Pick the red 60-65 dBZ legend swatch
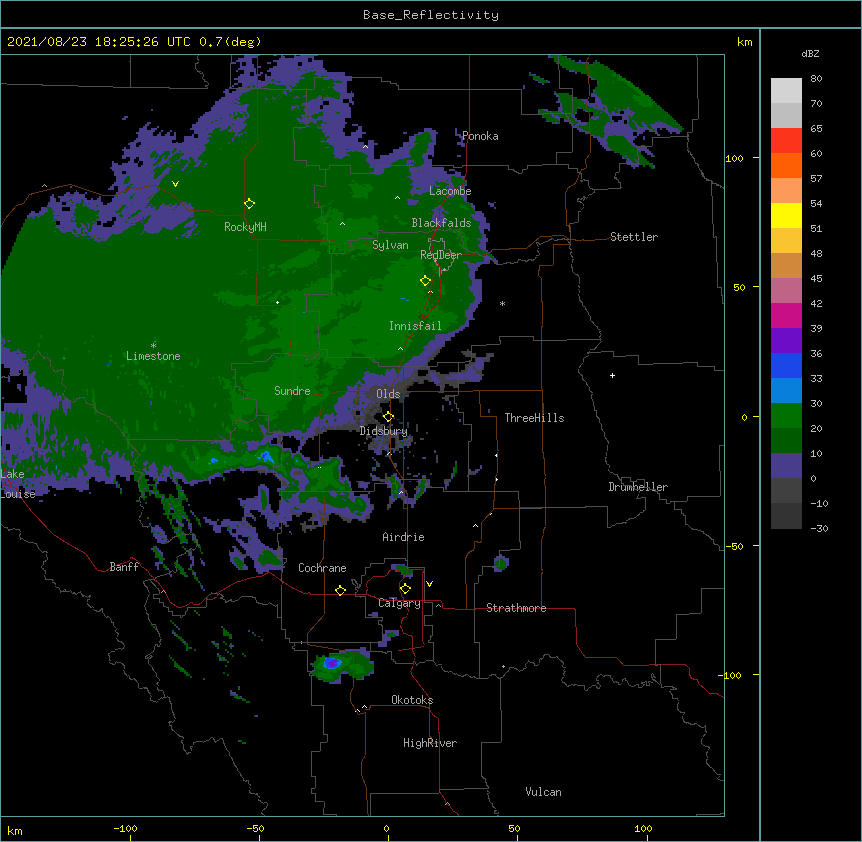The image size is (862, 842). tap(786, 141)
